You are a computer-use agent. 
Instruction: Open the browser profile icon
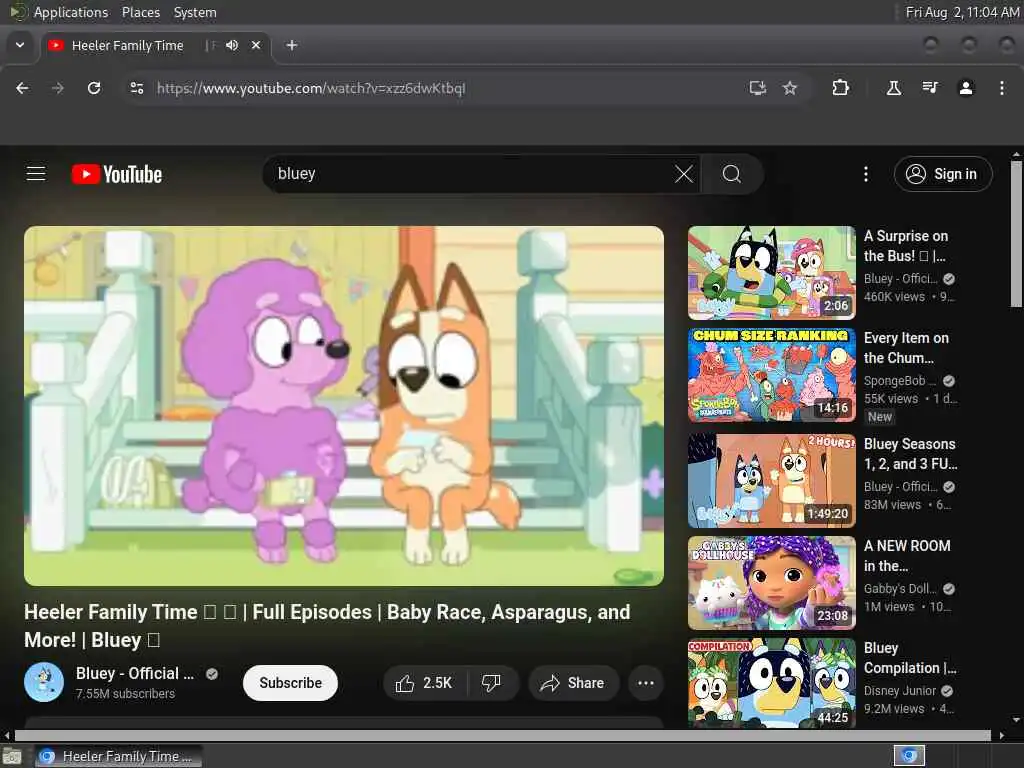tap(966, 88)
